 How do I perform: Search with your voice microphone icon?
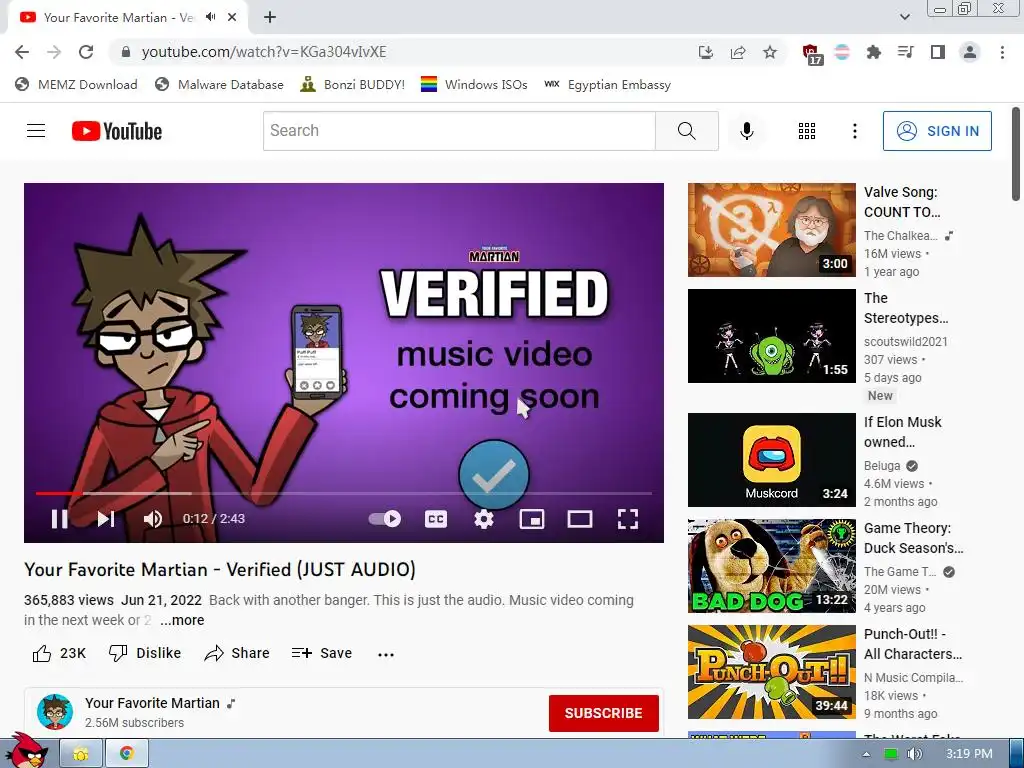746,131
